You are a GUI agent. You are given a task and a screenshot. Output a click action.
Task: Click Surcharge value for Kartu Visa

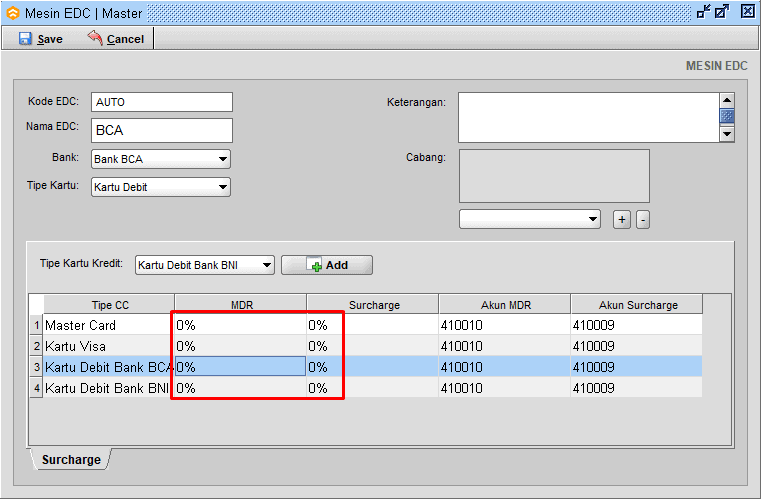point(373,346)
